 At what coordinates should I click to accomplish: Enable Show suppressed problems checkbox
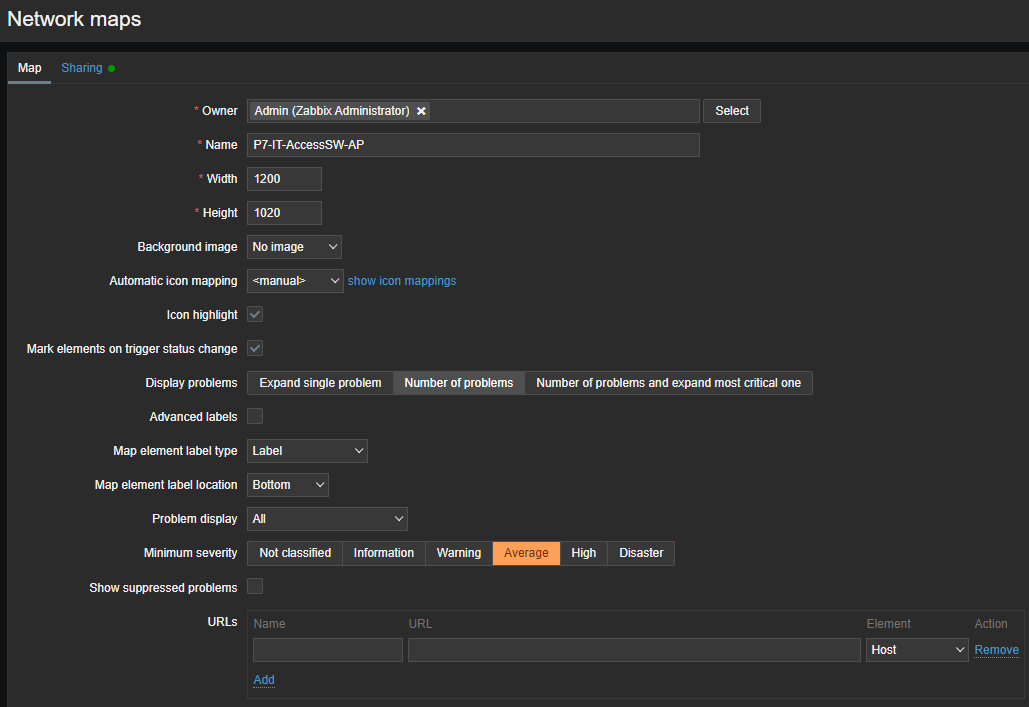(x=255, y=587)
